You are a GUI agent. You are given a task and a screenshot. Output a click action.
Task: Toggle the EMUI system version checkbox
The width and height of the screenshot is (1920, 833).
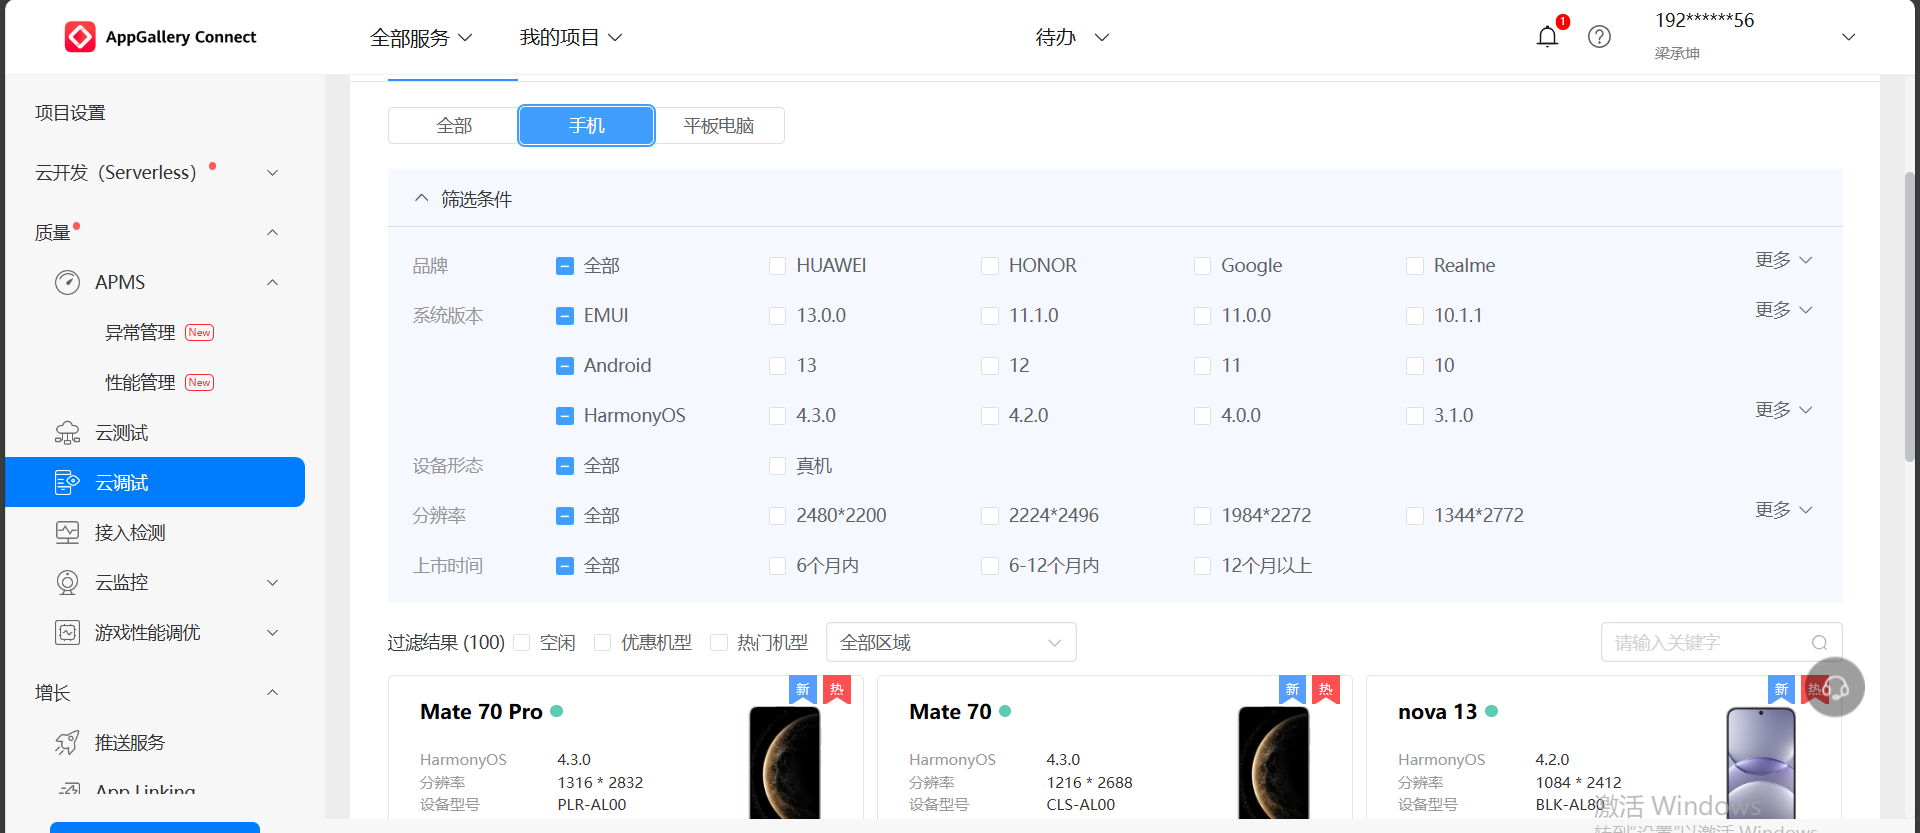point(565,316)
